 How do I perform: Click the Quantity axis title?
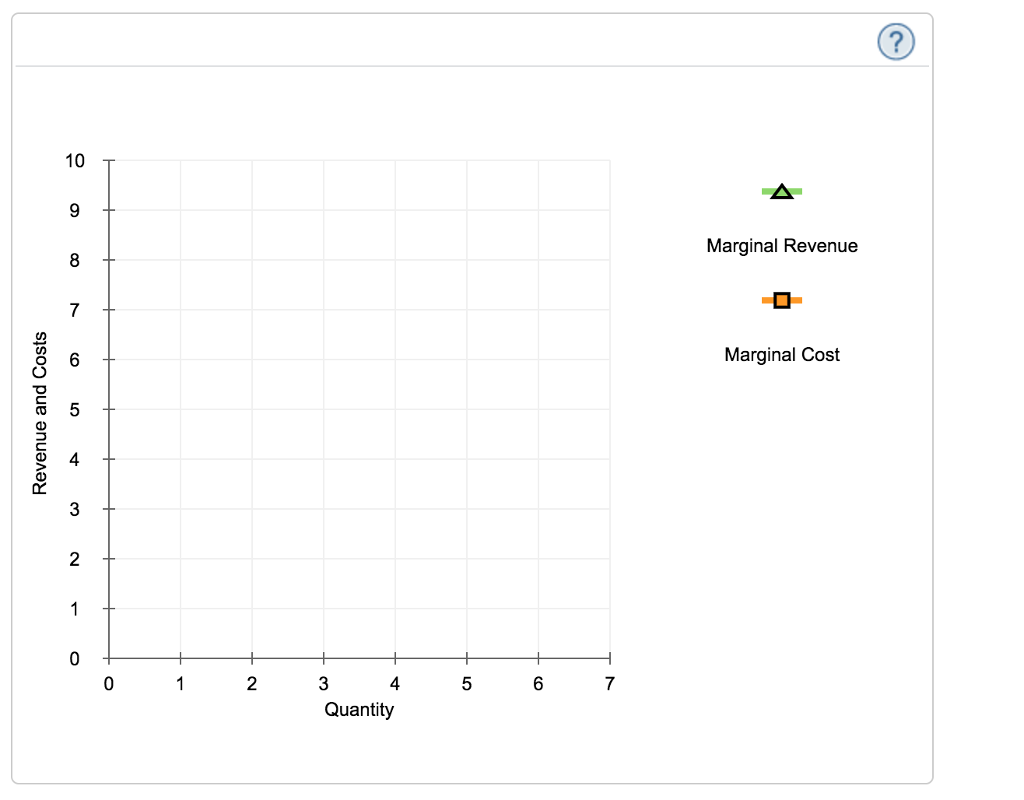pyautogui.click(x=359, y=710)
